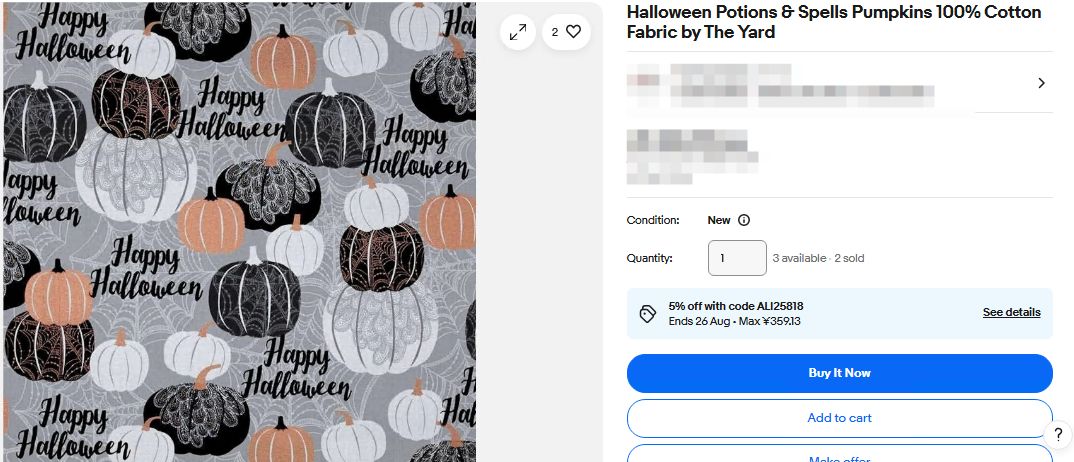Viewport: 1074px width, 462px height.
Task: Click the '2 sold' text beside quantity
Action: pos(849,258)
